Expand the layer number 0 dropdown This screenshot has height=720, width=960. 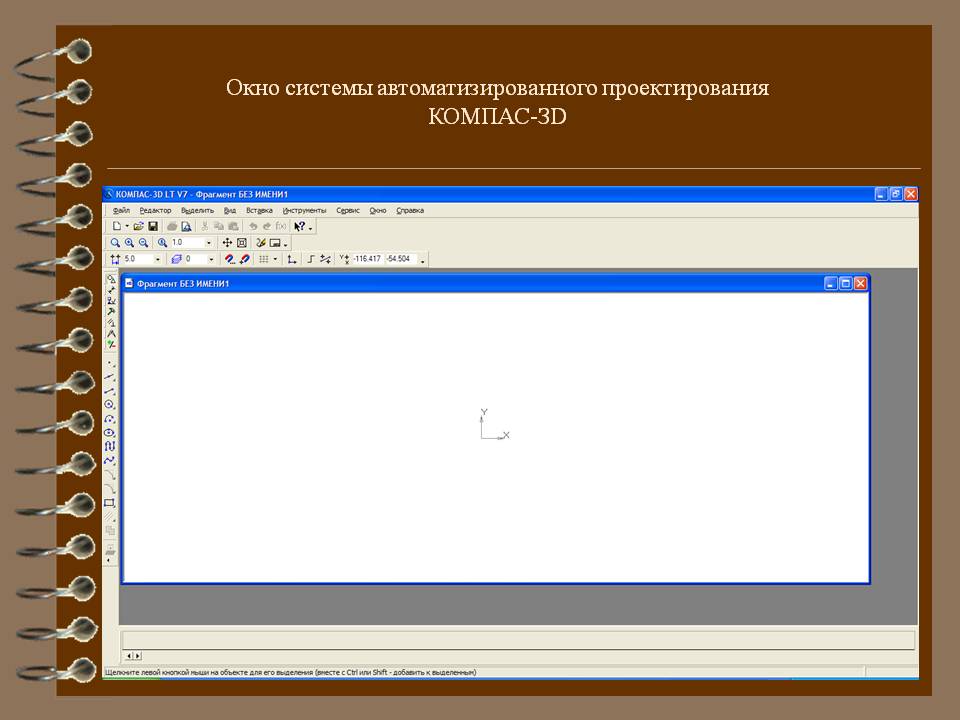212,259
